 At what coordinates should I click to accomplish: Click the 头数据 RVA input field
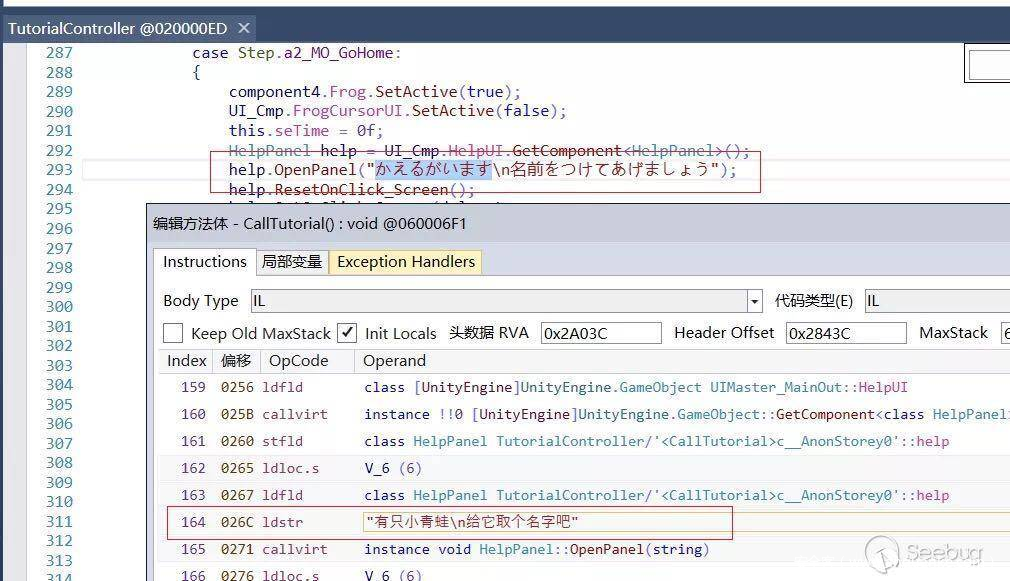(600, 333)
